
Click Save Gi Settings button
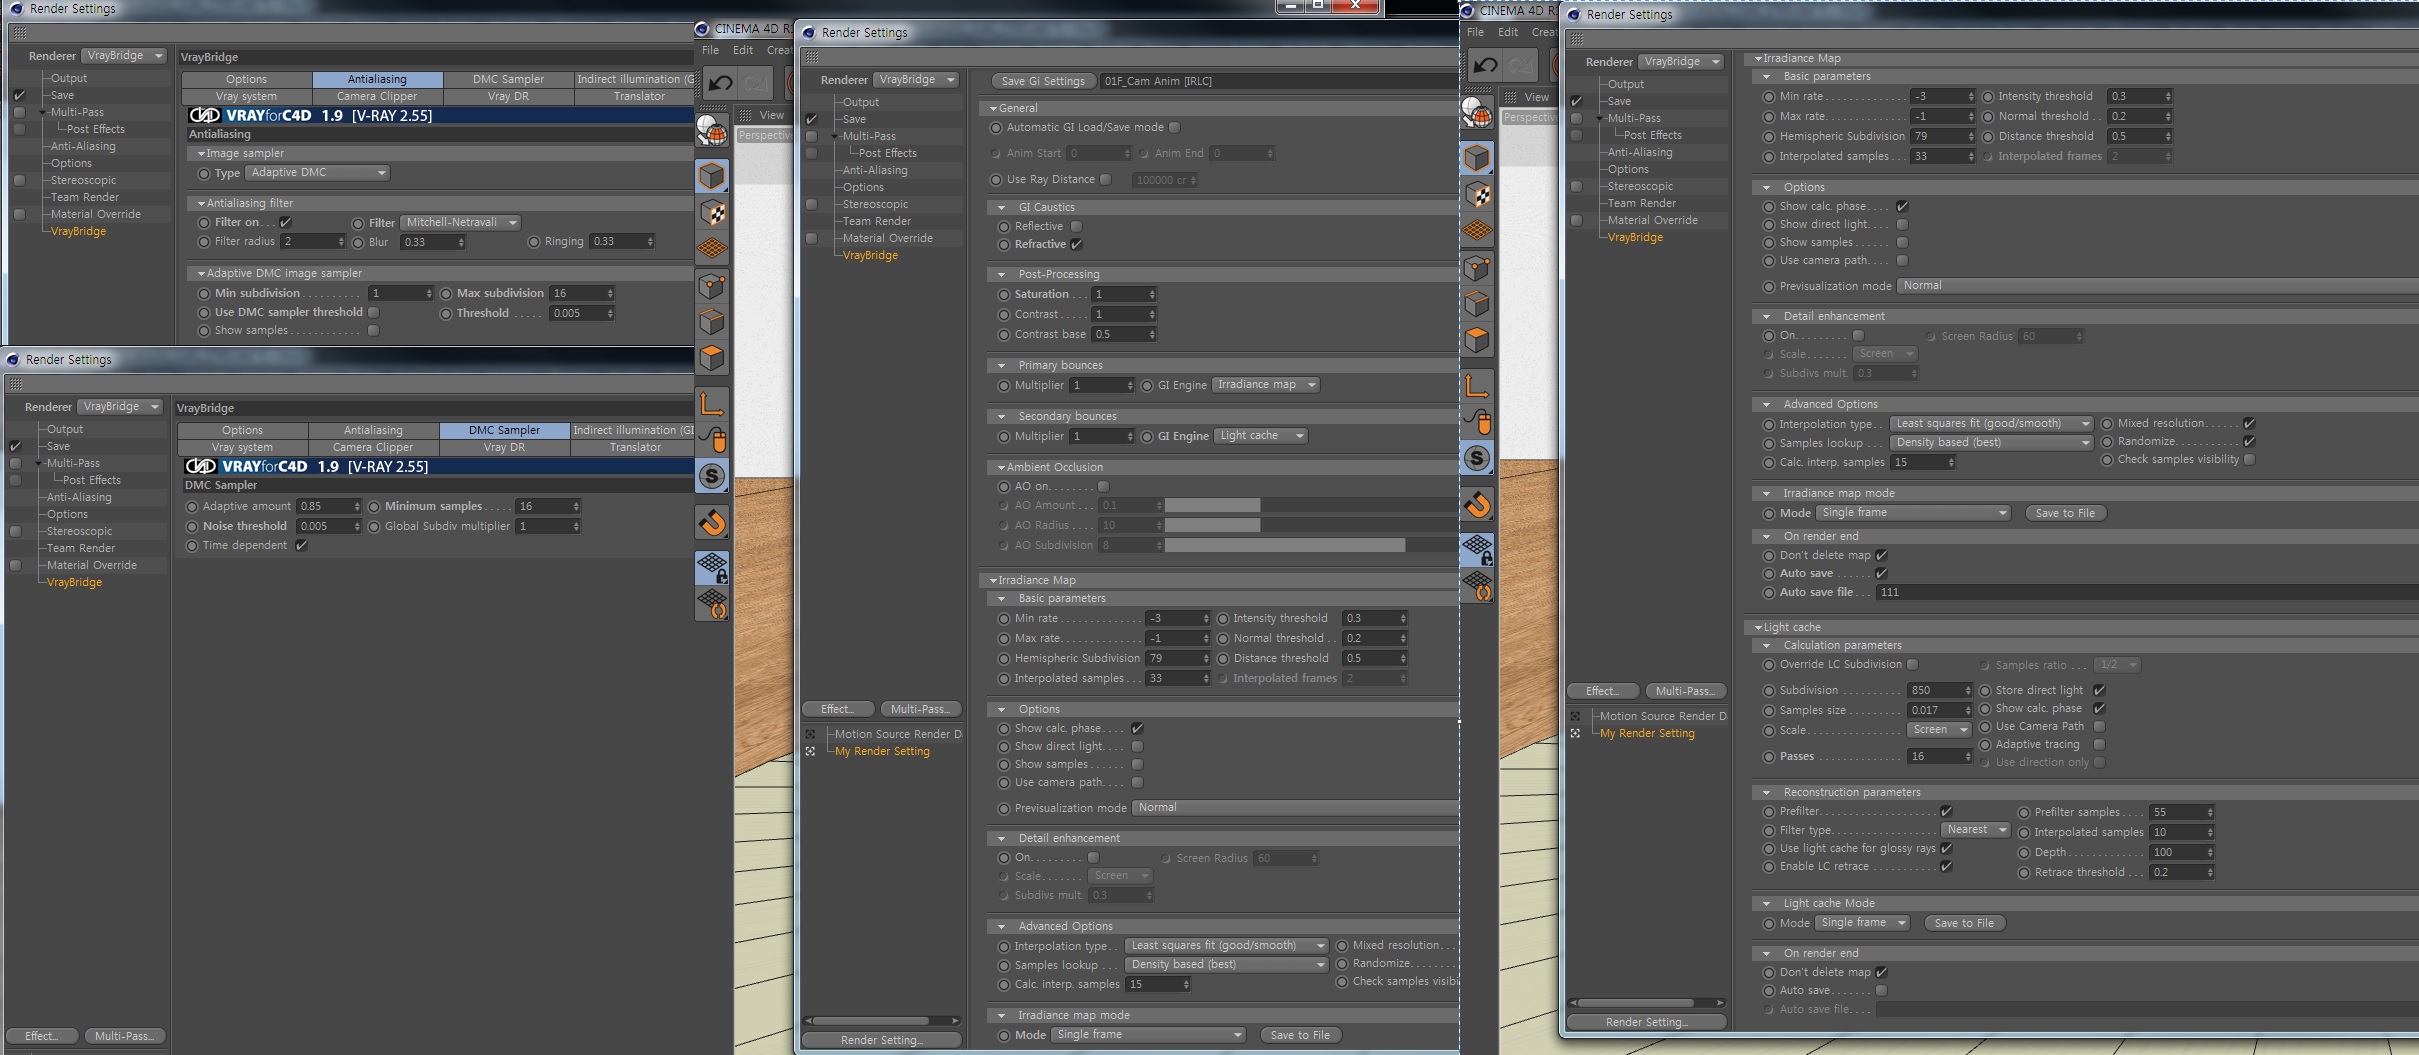tap(1043, 81)
